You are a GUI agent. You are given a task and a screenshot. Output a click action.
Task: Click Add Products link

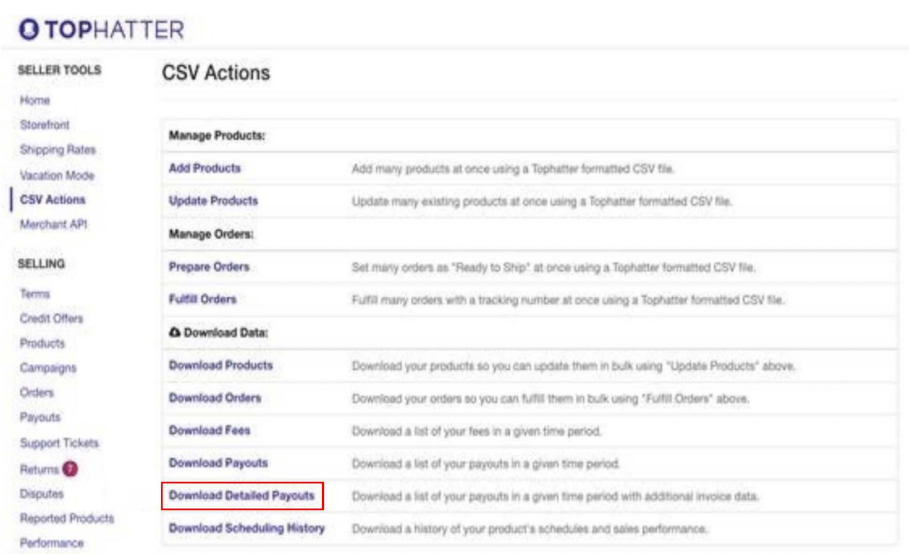[205, 168]
